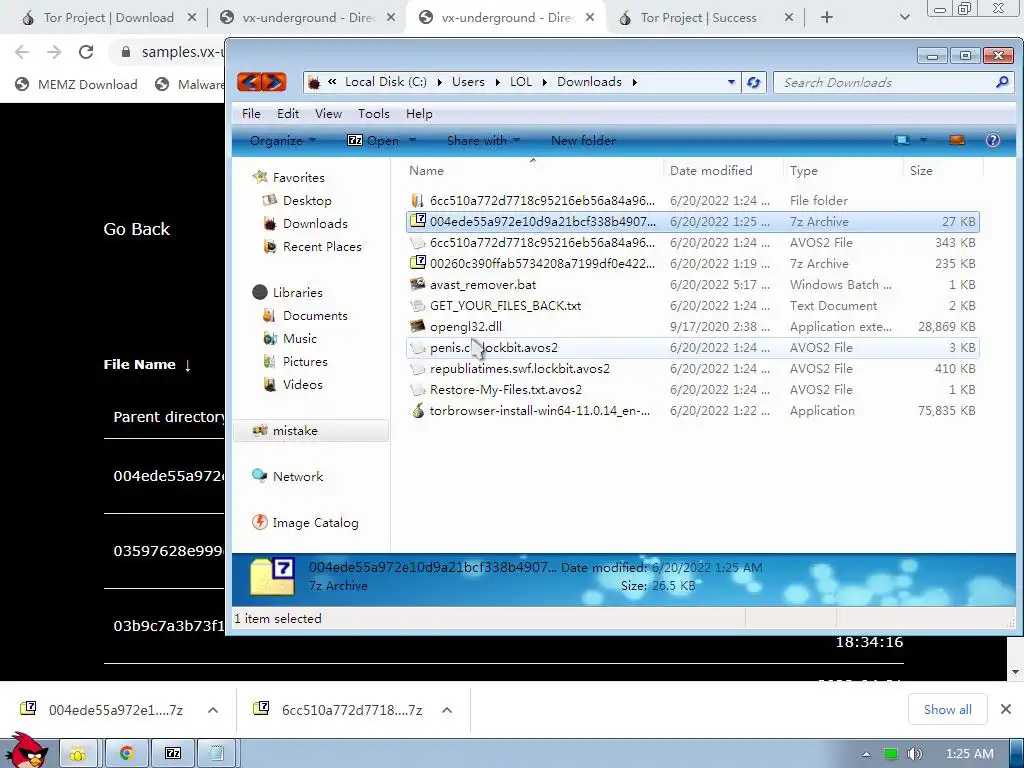Show hidden tray icons arrow
Screen dimensions: 1024x768
pyautogui.click(x=866, y=754)
